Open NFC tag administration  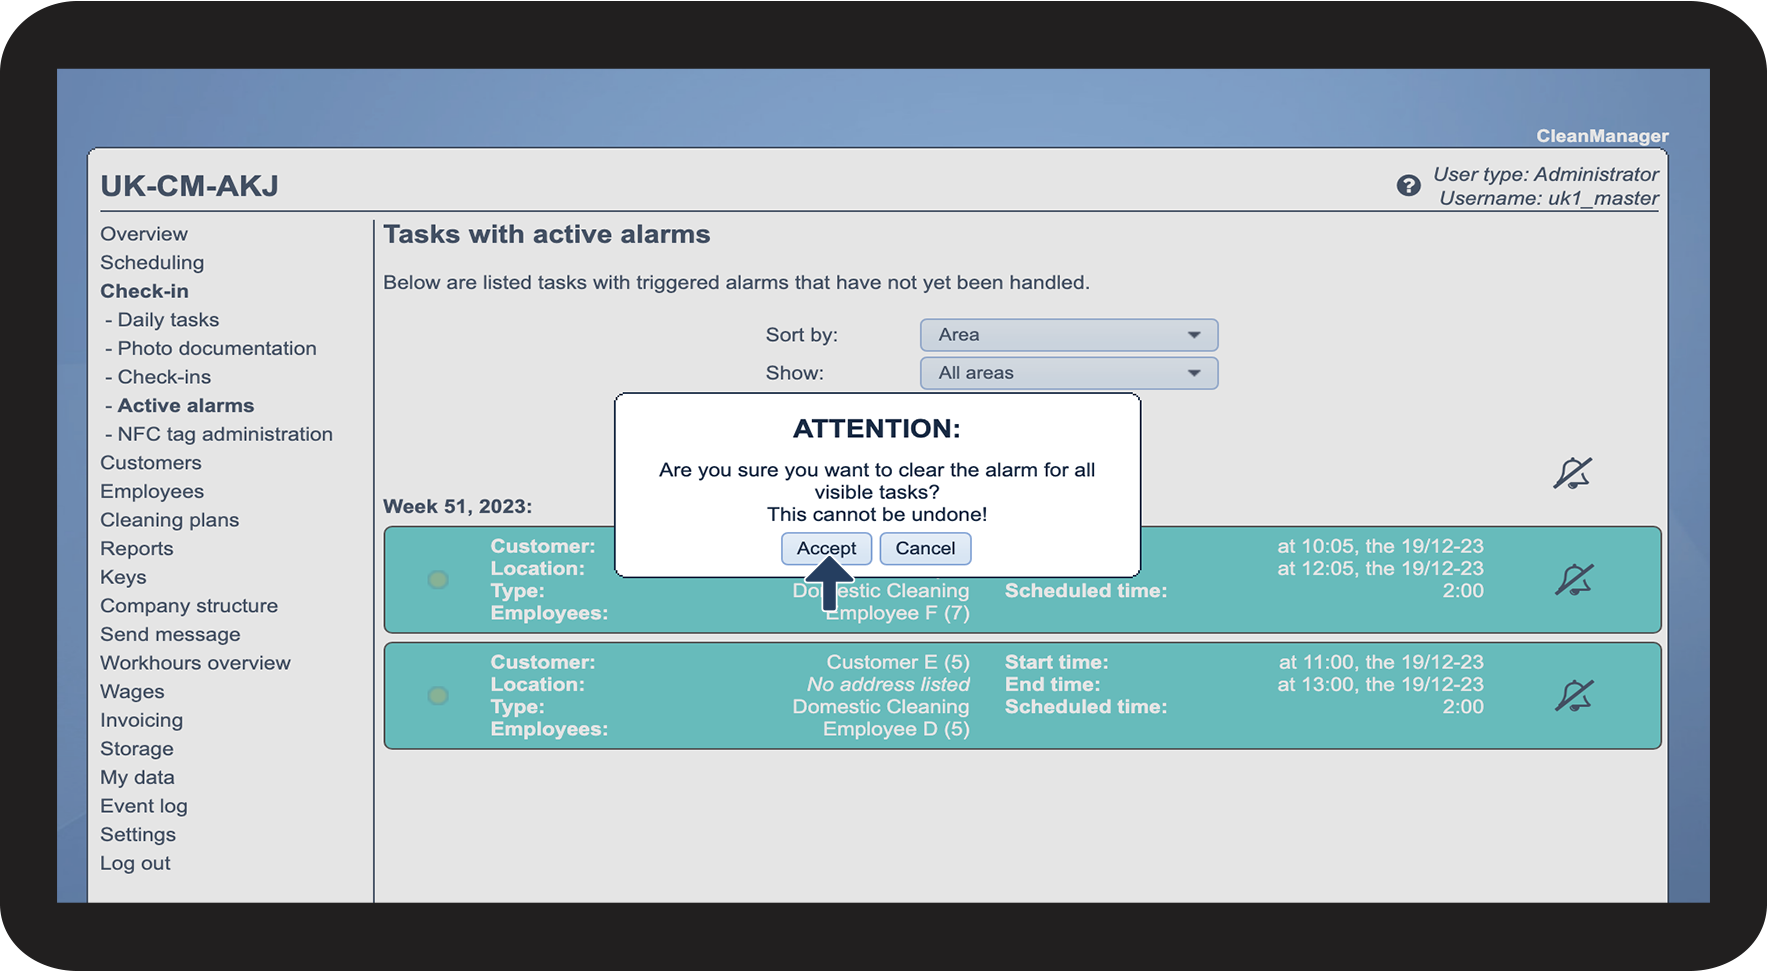coord(225,434)
